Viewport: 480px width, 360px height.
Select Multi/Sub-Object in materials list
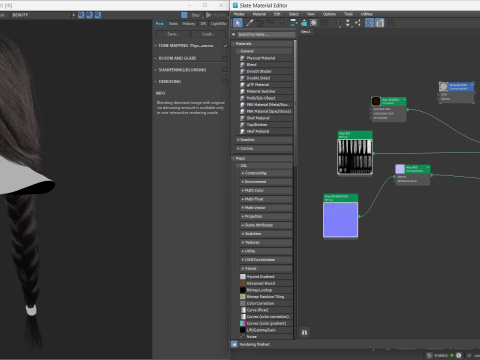[266, 98]
